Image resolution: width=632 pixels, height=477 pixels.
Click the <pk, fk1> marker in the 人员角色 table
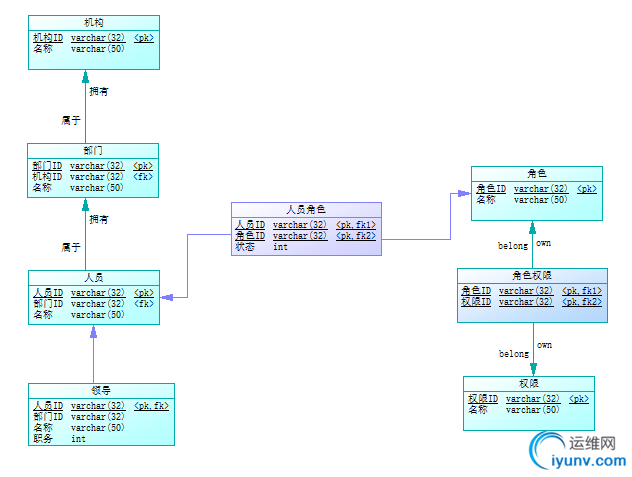pyautogui.click(x=356, y=225)
